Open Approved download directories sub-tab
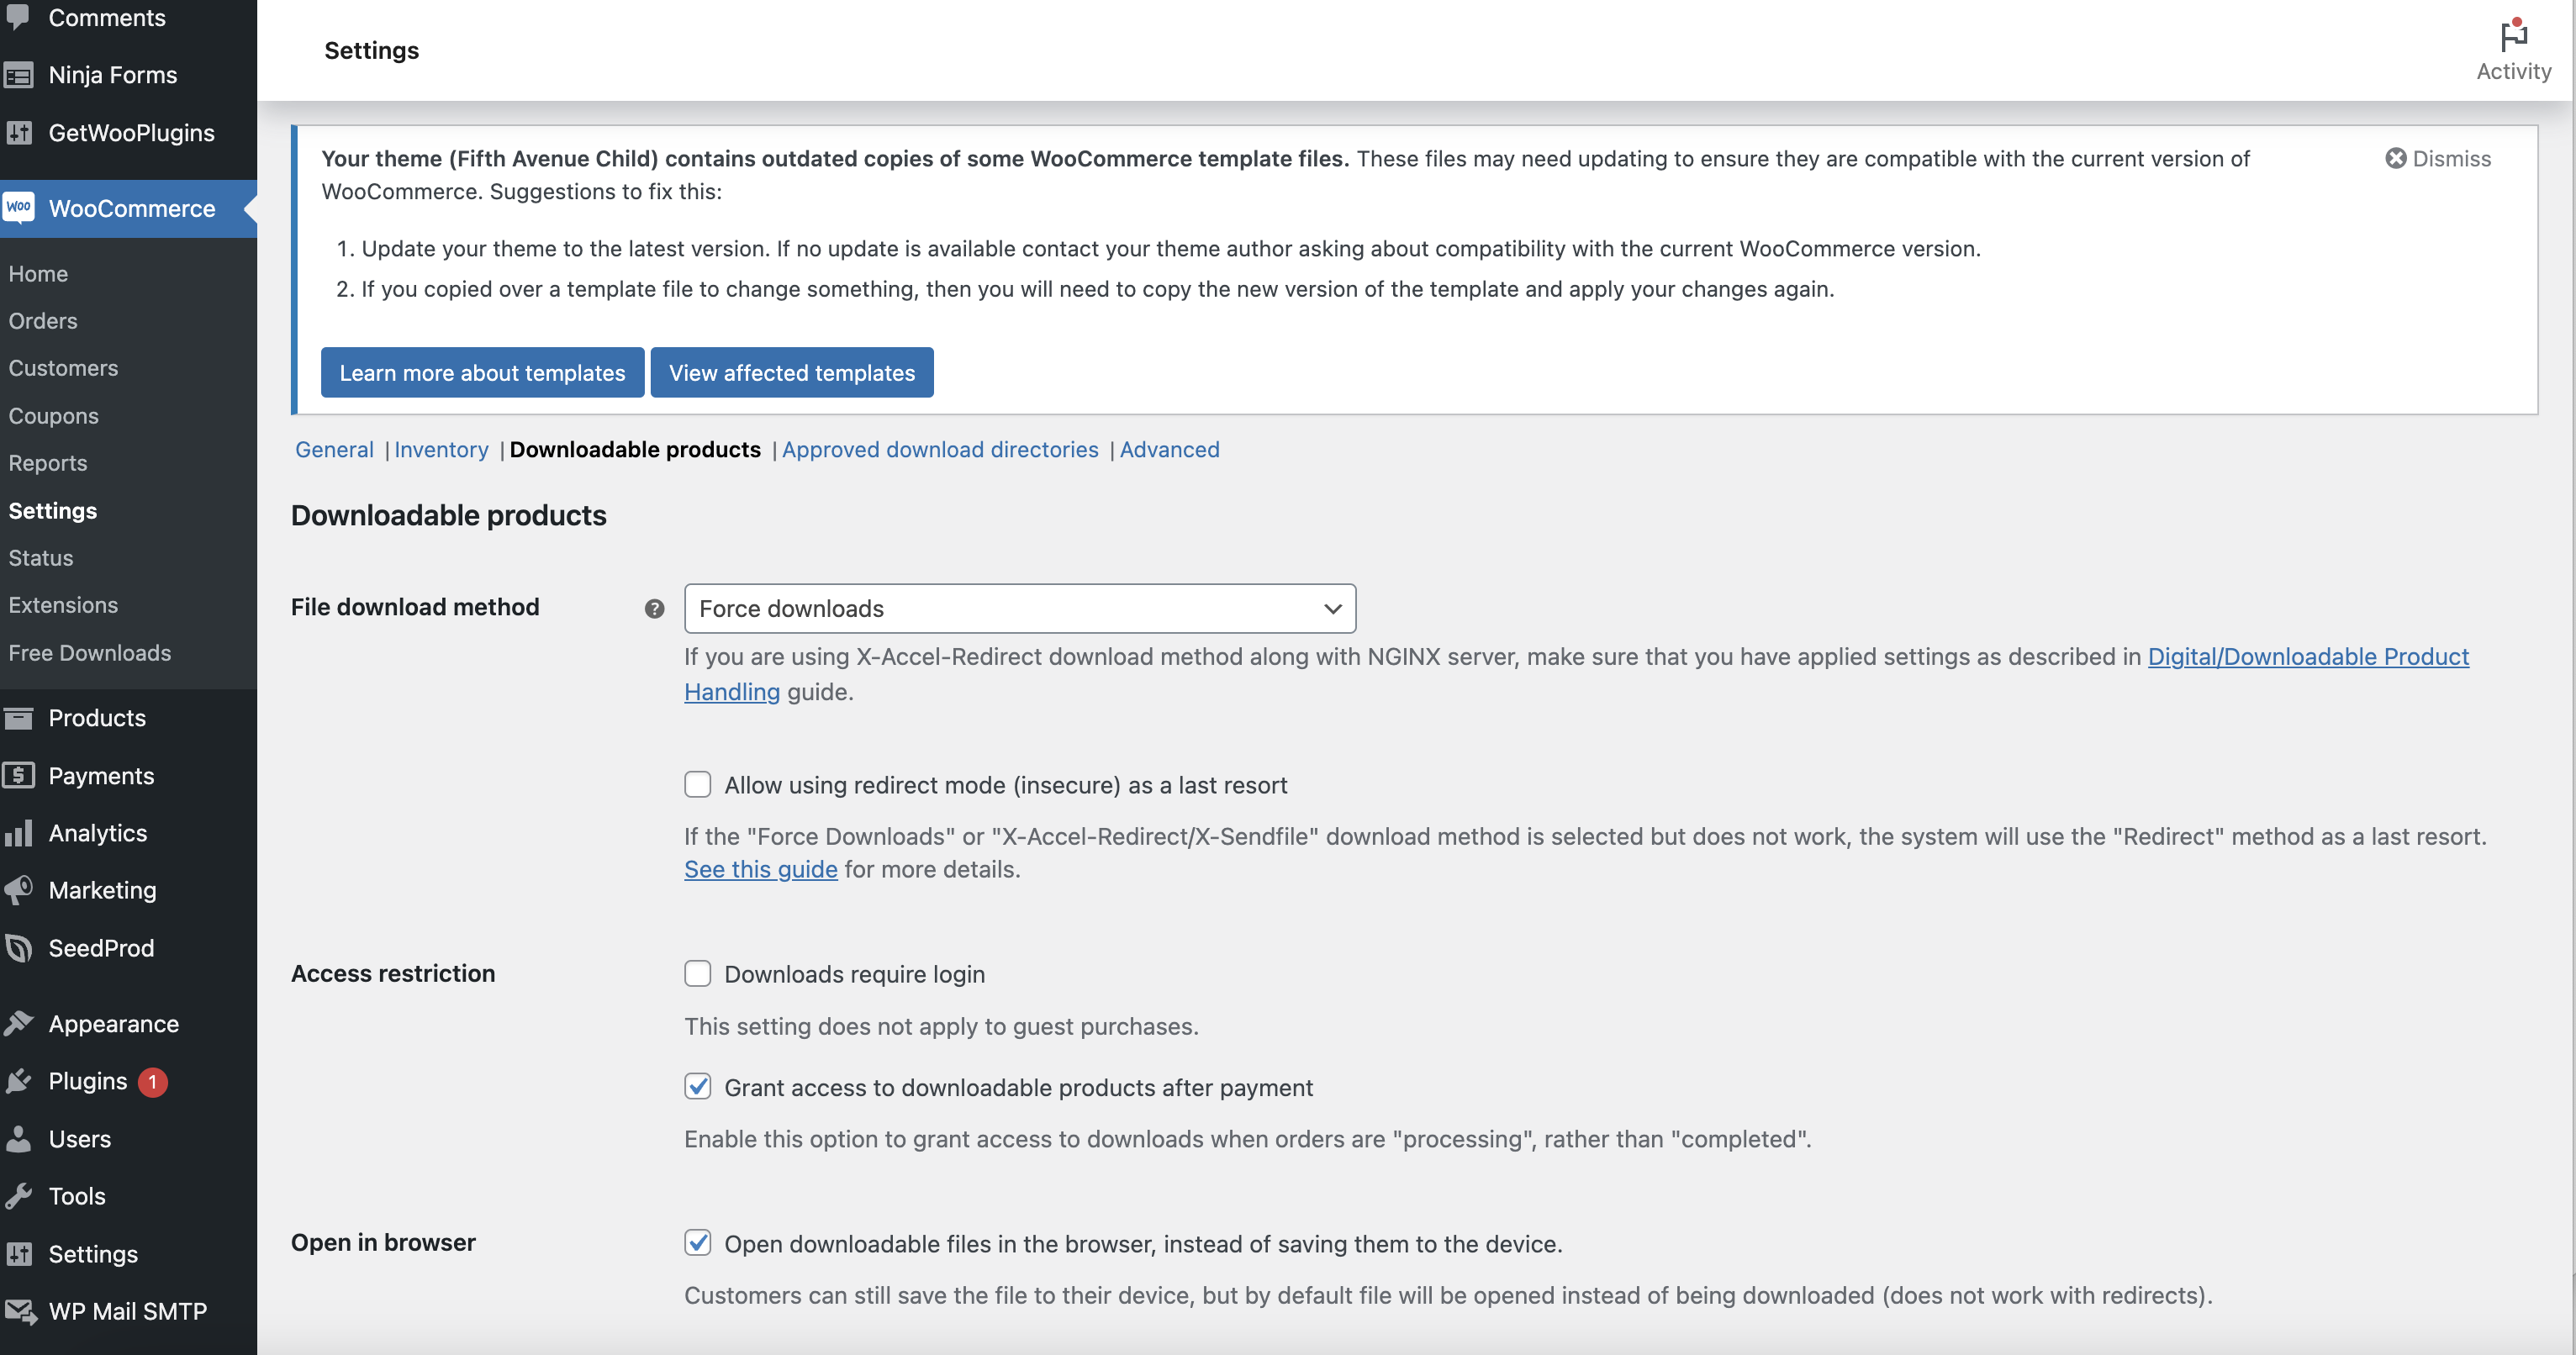 tap(940, 449)
